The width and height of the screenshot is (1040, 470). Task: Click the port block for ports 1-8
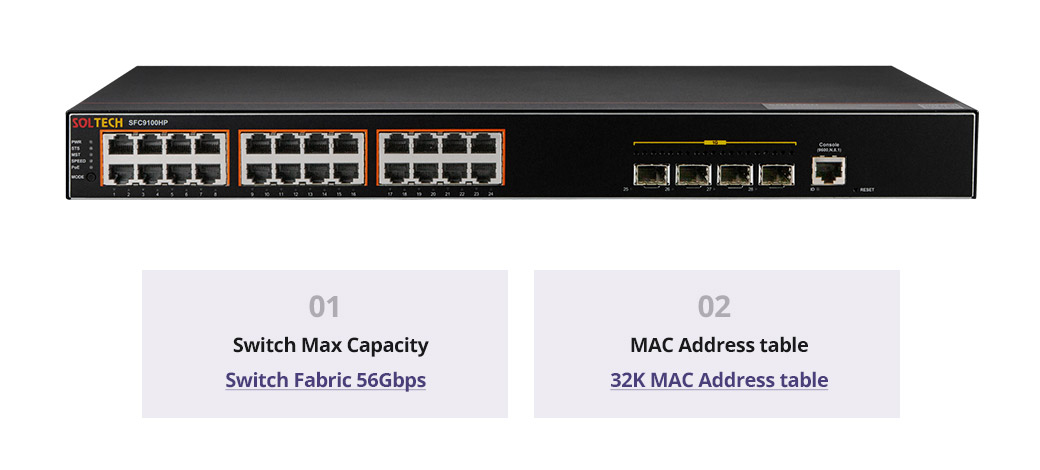[x=164, y=158]
